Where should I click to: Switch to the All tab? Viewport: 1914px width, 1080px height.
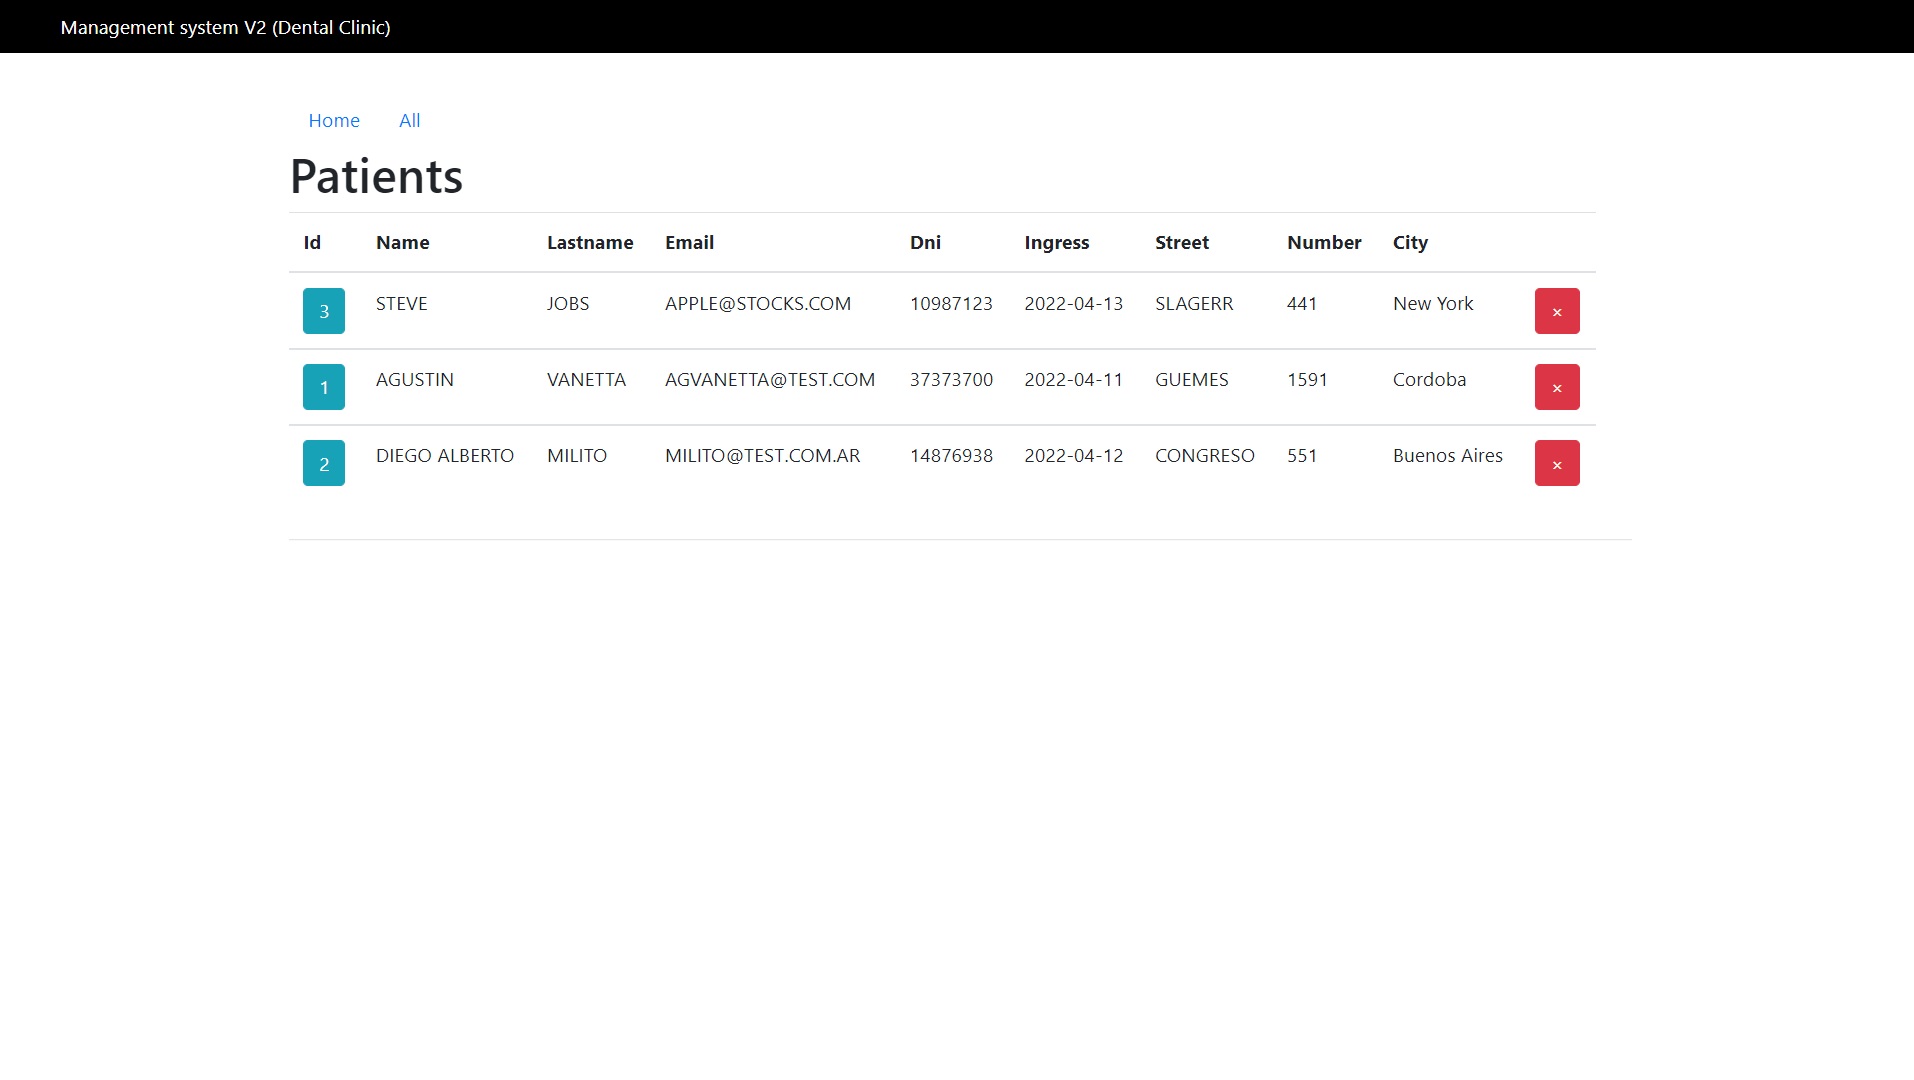click(x=410, y=120)
